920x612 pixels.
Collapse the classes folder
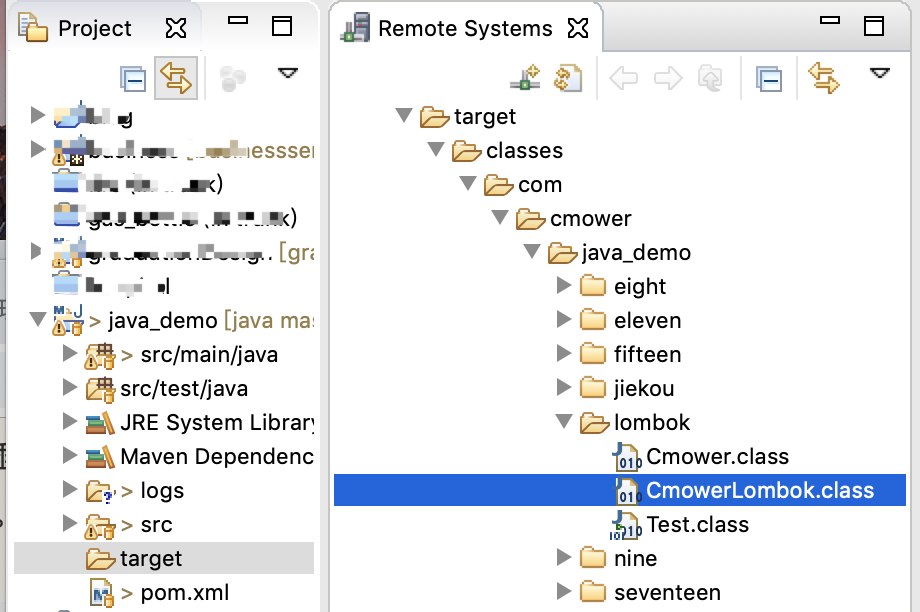[436, 149]
